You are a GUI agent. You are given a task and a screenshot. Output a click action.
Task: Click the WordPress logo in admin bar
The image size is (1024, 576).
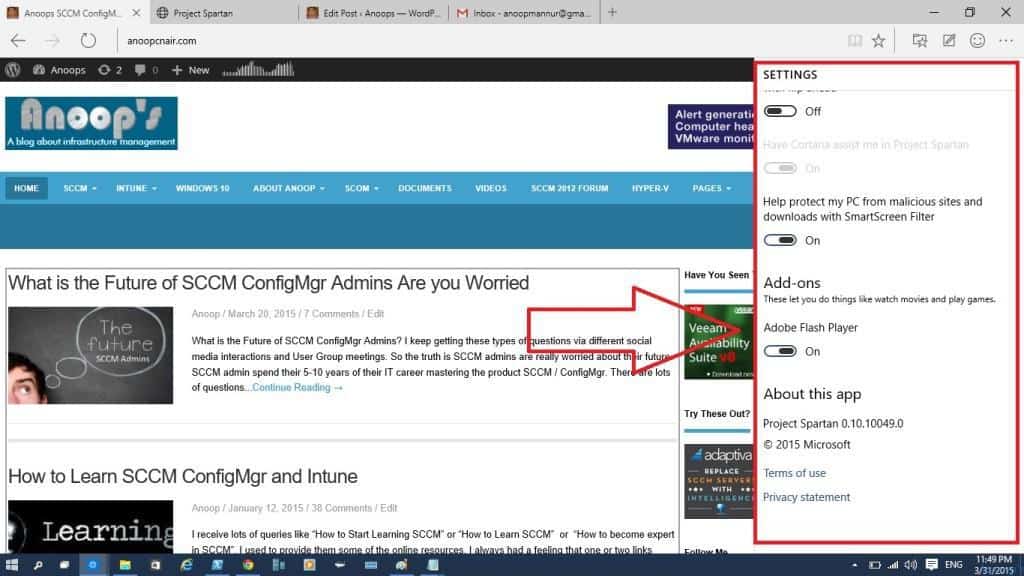[13, 70]
